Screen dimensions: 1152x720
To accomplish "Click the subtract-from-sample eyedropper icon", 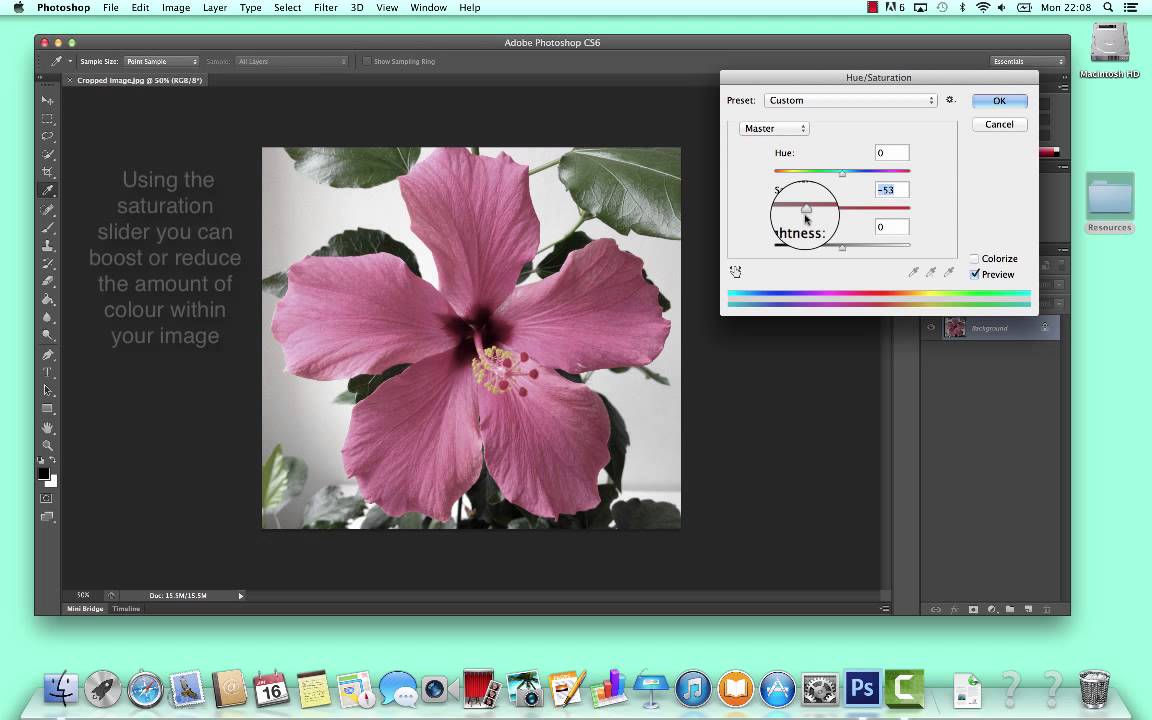I will [949, 272].
